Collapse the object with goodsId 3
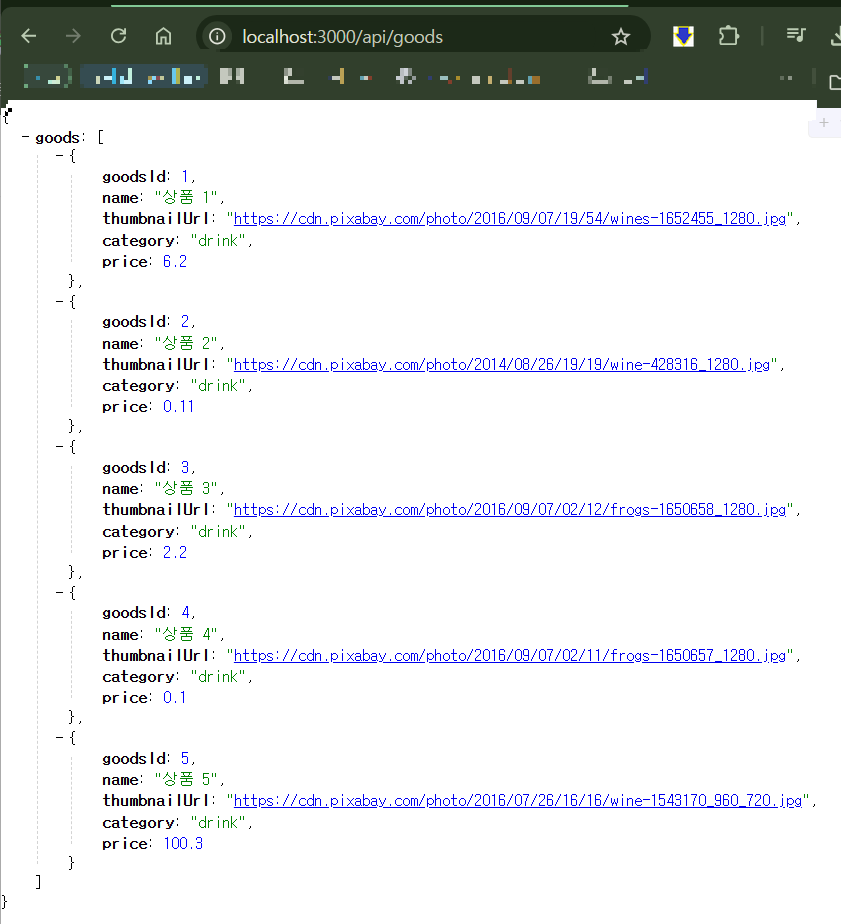Image resolution: width=841 pixels, height=924 pixels. [60, 447]
